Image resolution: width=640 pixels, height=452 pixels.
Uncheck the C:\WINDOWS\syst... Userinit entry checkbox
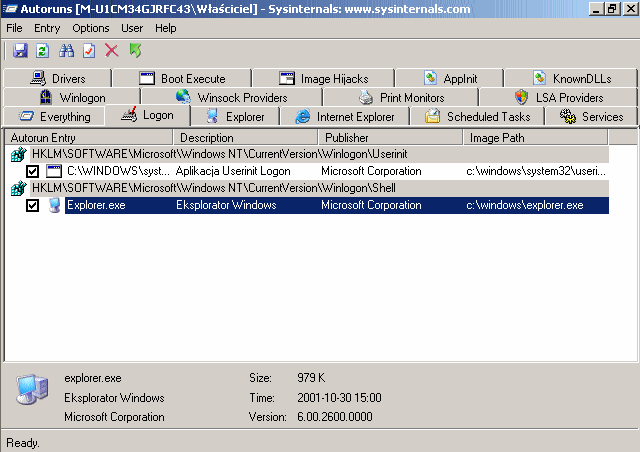coord(32,171)
